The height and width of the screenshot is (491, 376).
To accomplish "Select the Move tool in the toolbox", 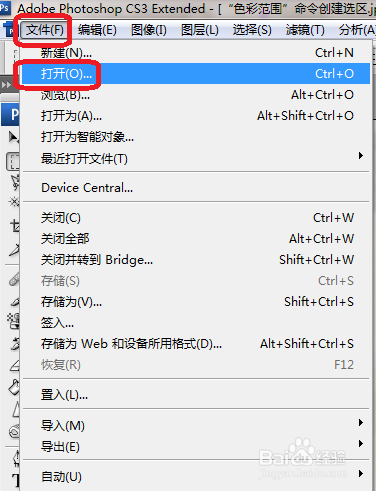I will pos(13,137).
